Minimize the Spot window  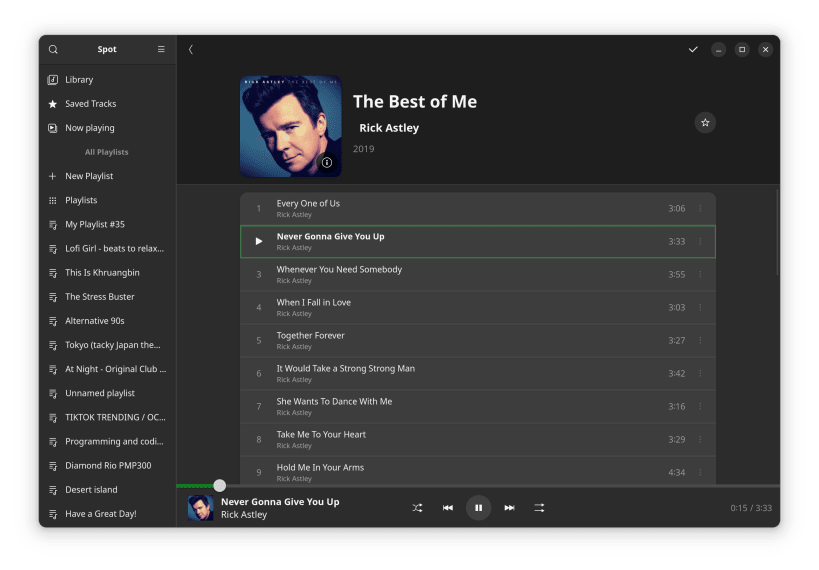pos(719,49)
